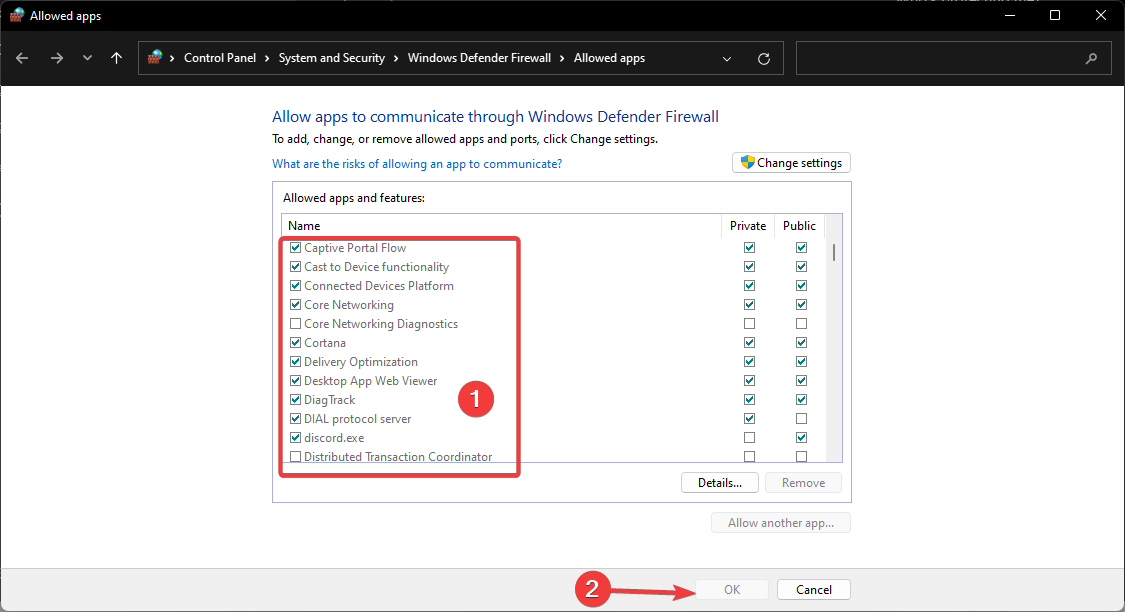
Task: Click the firewall icon in address bar
Action: tap(155, 58)
